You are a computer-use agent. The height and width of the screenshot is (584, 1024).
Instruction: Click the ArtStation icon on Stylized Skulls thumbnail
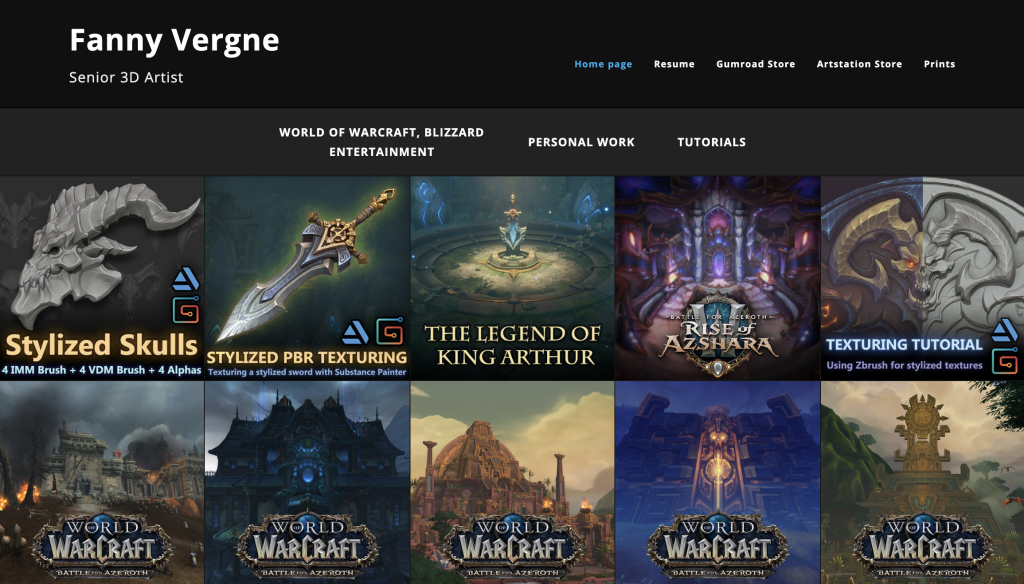[185, 279]
